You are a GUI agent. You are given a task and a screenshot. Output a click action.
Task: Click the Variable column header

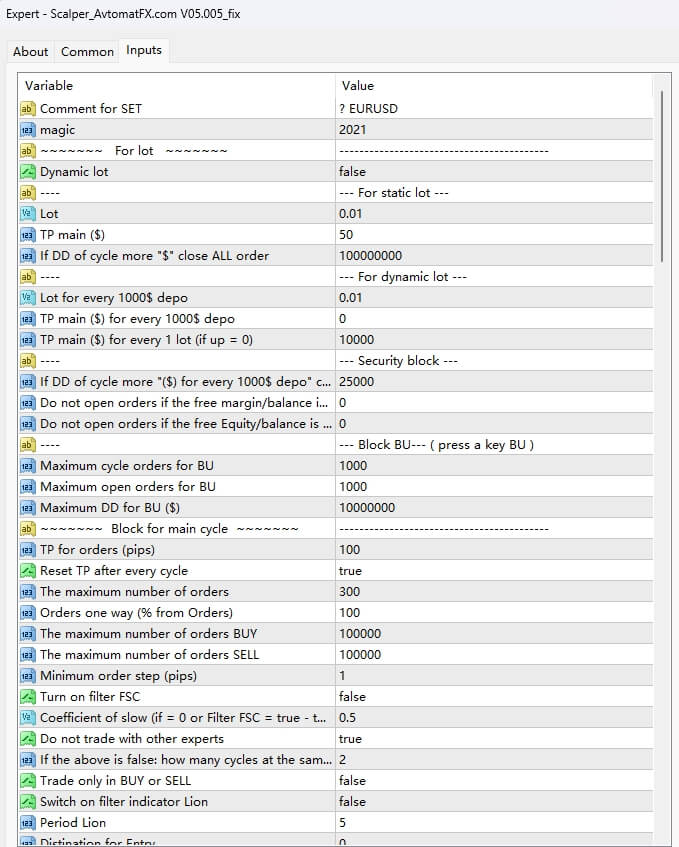coord(49,85)
